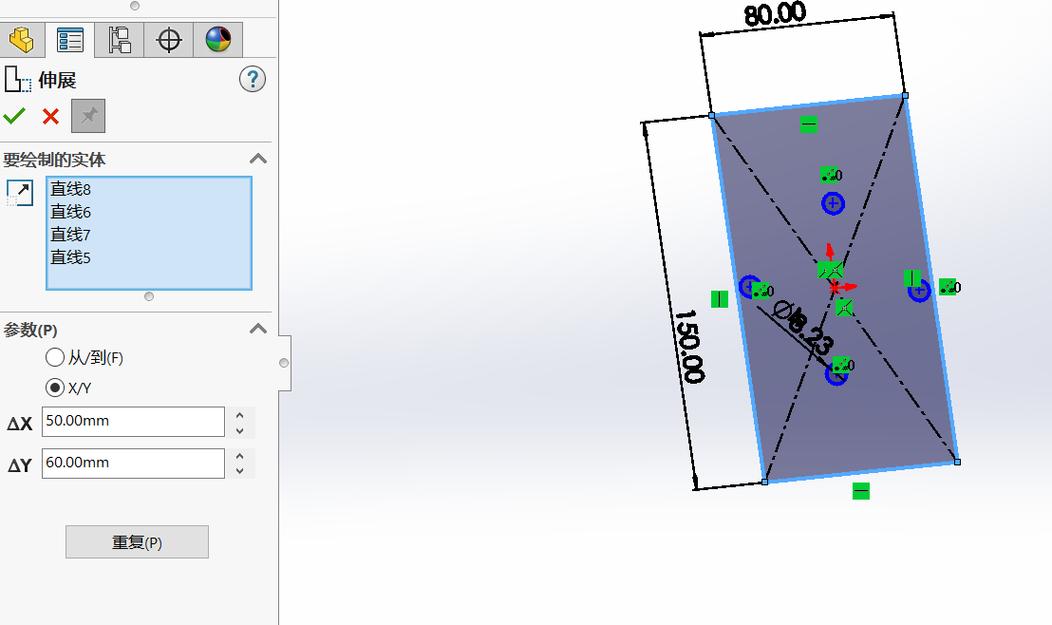Click the ConfigurationManager tab icon
This screenshot has height=625, width=1052.
119,39
